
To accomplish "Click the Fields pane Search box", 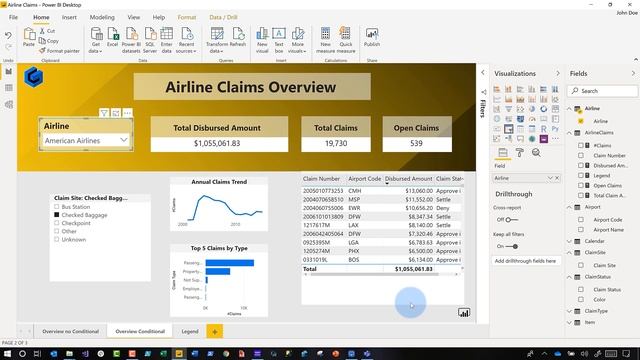I will click(x=602, y=91).
